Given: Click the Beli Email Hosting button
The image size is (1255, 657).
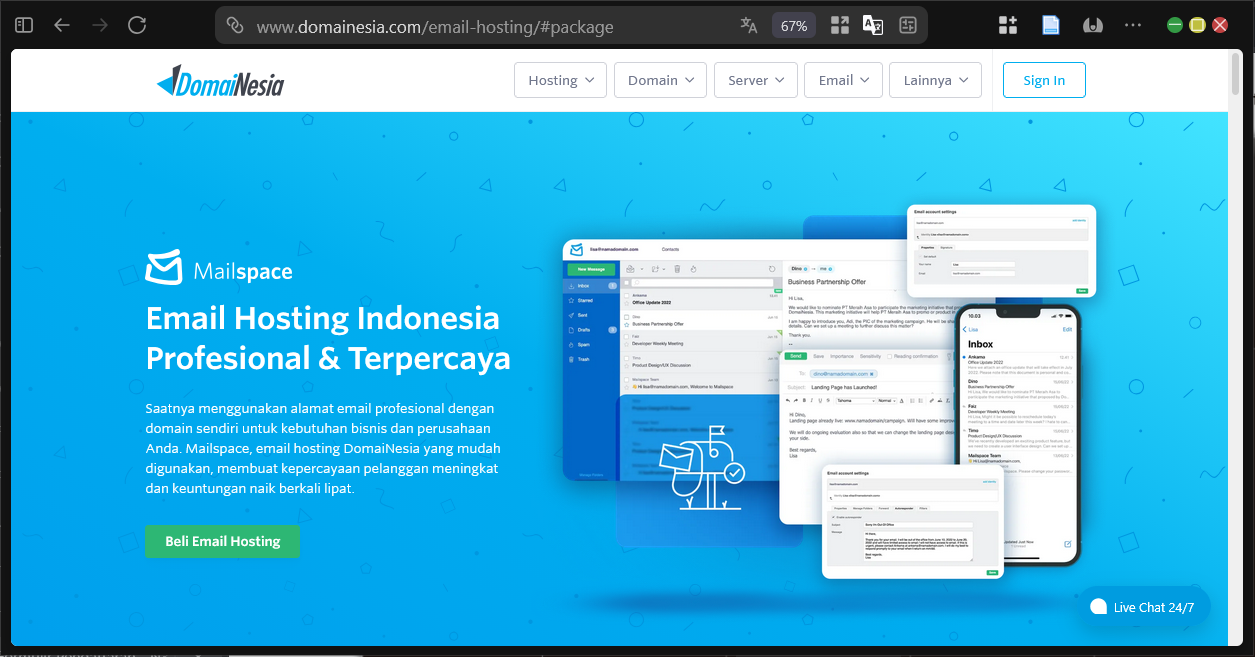Looking at the screenshot, I should 222,541.
